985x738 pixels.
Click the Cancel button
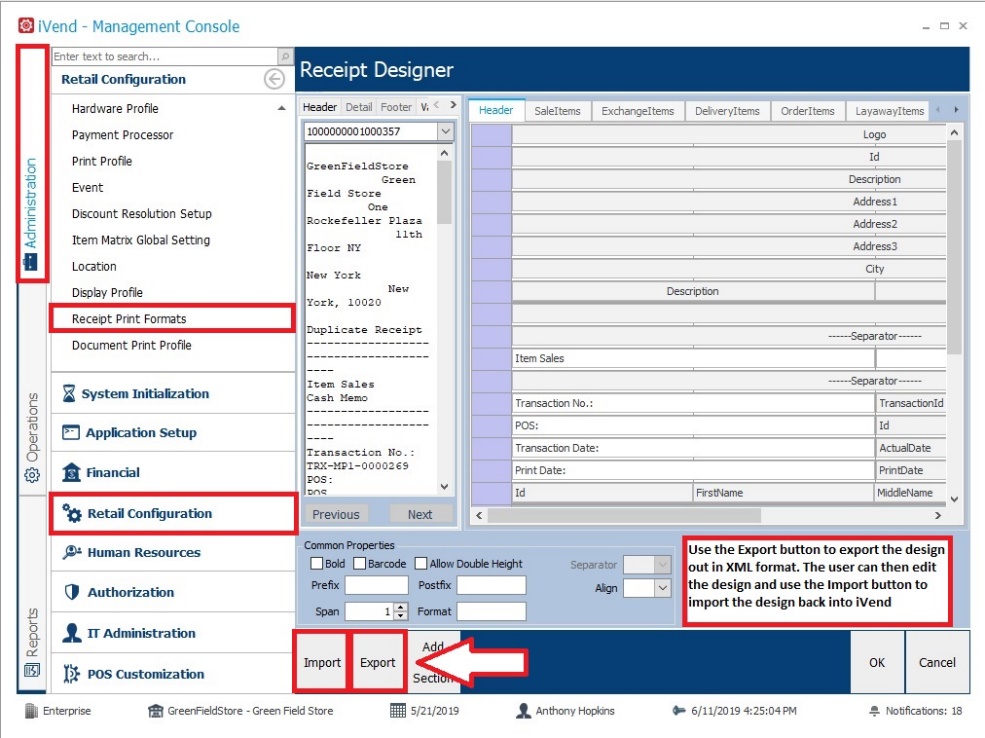pyautogui.click(x=937, y=663)
